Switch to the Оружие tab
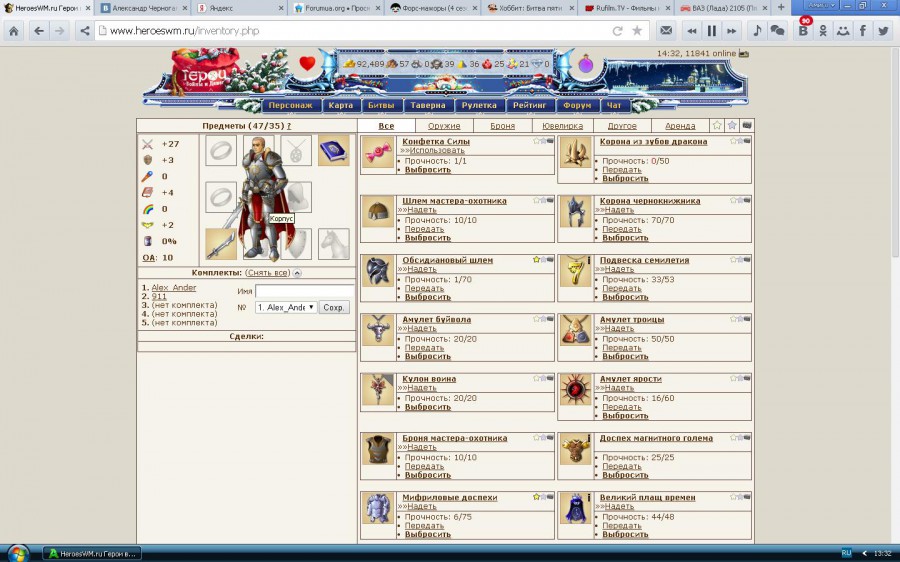 pyautogui.click(x=444, y=126)
